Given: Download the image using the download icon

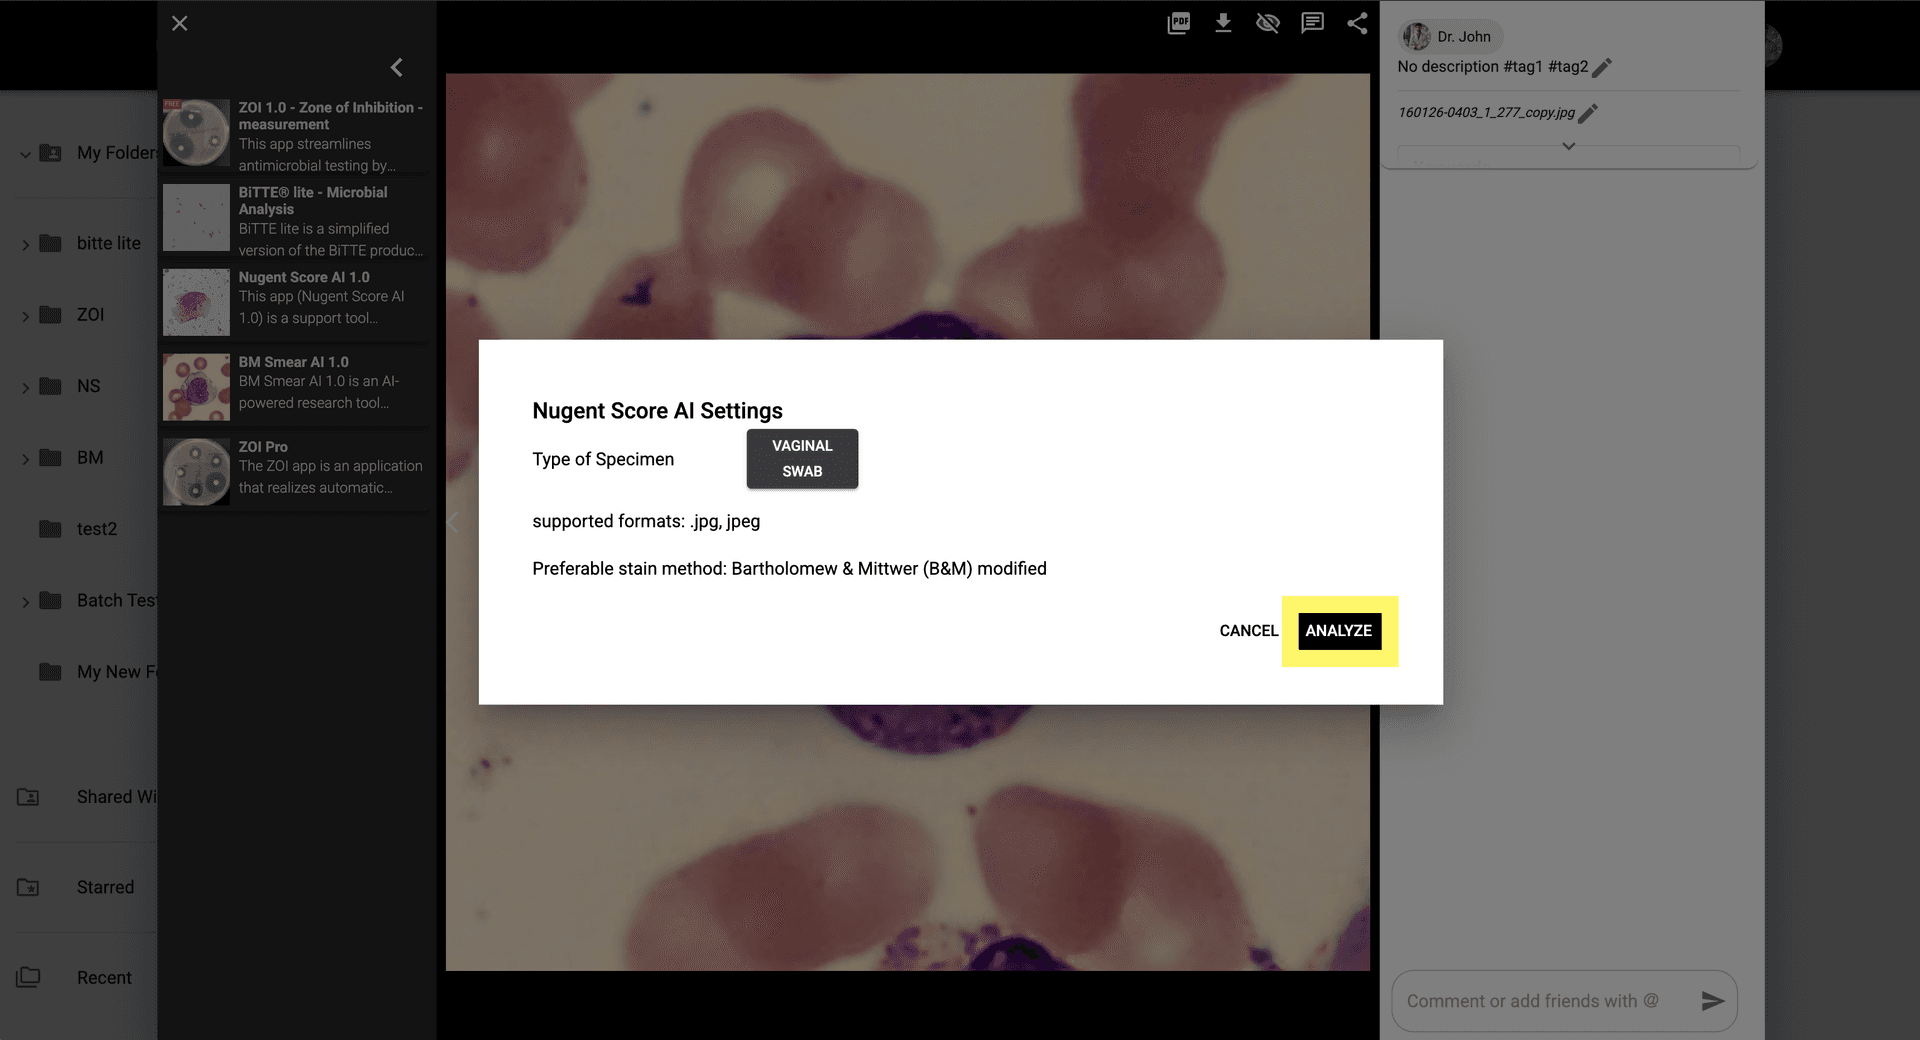Looking at the screenshot, I should pos(1223,23).
